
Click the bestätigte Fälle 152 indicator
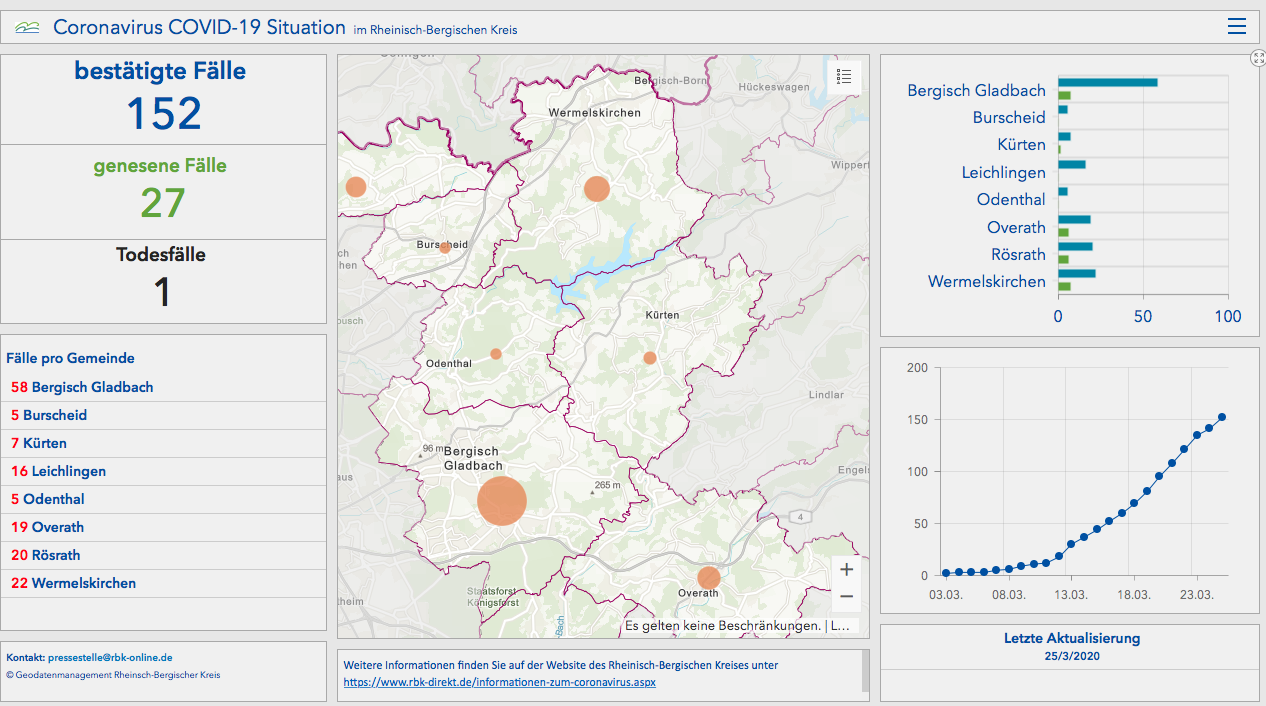(x=163, y=98)
